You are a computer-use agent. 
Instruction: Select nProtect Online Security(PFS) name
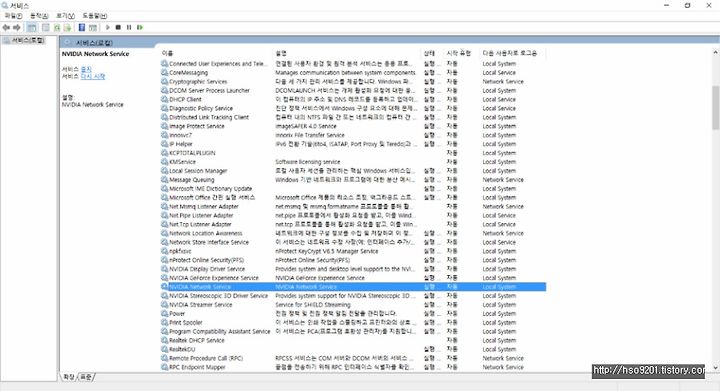(207, 260)
